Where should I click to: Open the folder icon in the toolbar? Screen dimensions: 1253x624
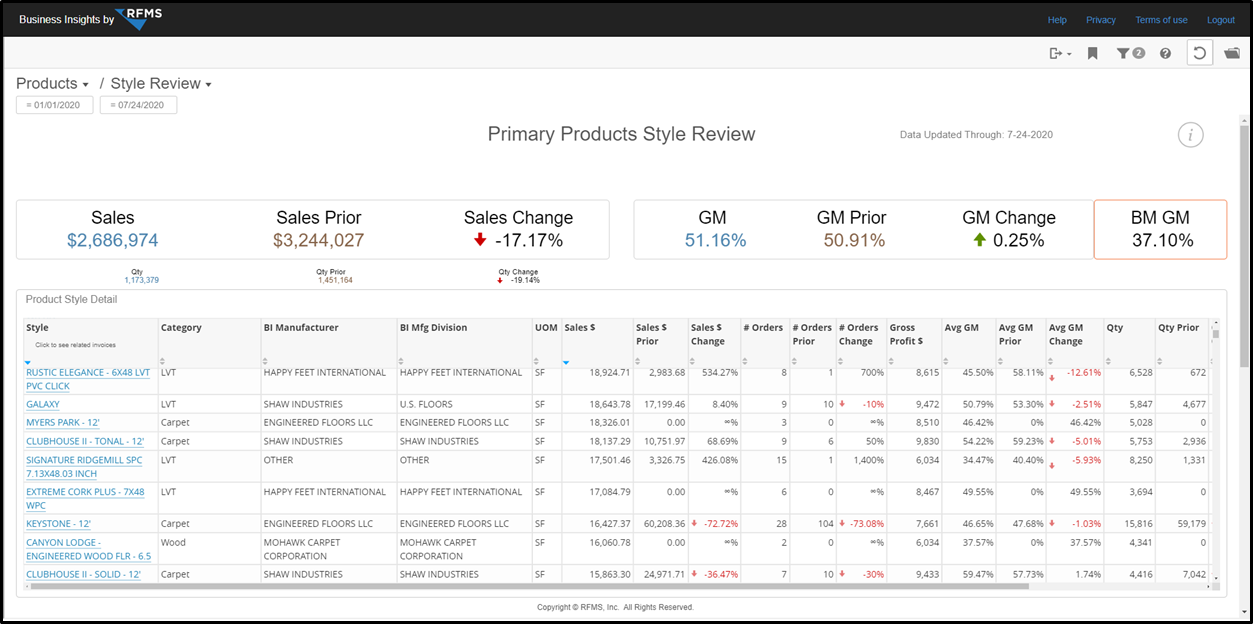tap(1232, 53)
